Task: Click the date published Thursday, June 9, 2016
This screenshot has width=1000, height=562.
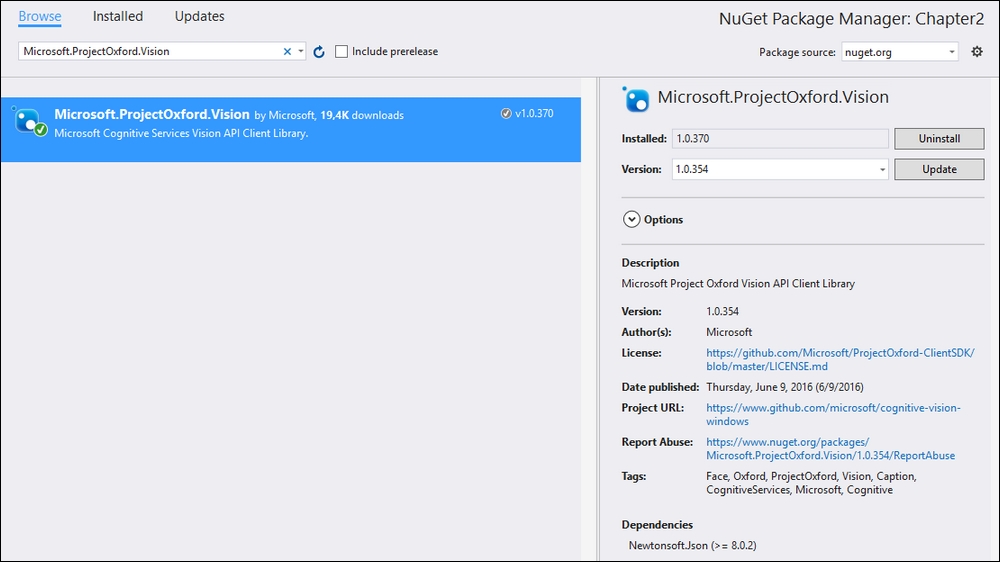Action: tap(784, 387)
